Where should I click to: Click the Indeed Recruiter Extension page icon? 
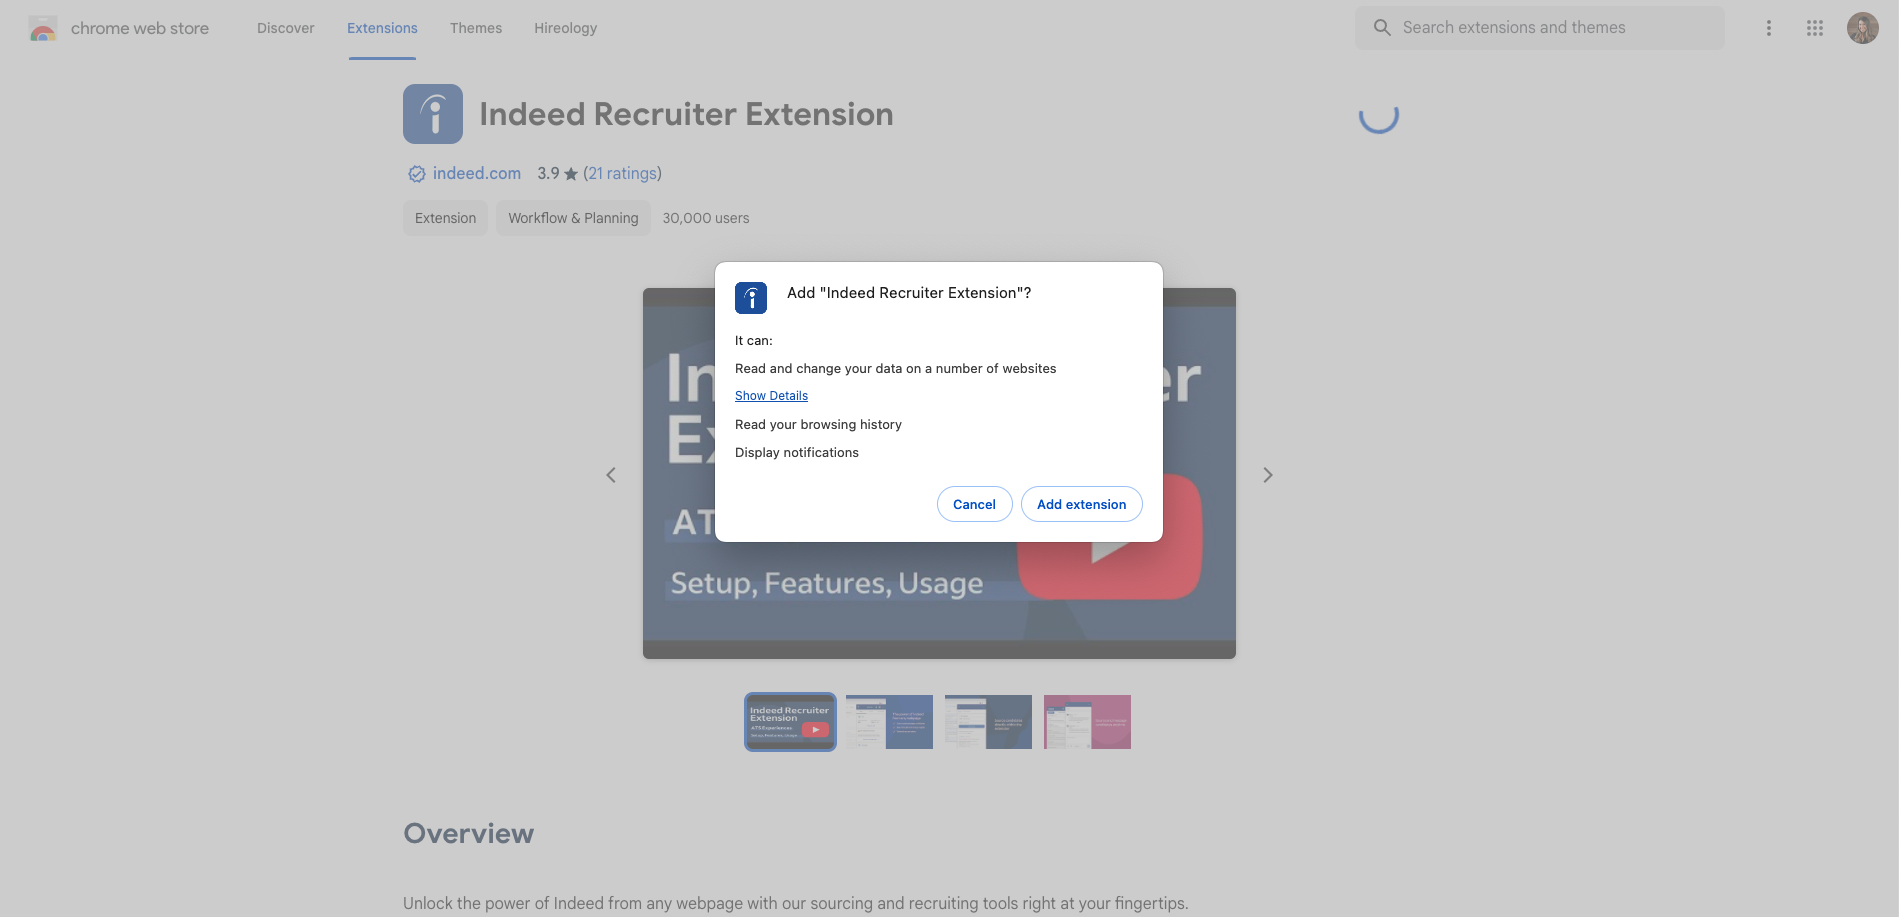click(x=433, y=114)
